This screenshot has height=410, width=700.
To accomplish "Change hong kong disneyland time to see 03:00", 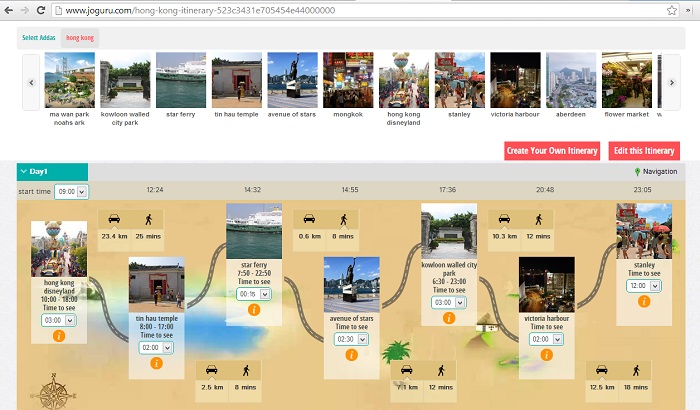I will point(58,320).
